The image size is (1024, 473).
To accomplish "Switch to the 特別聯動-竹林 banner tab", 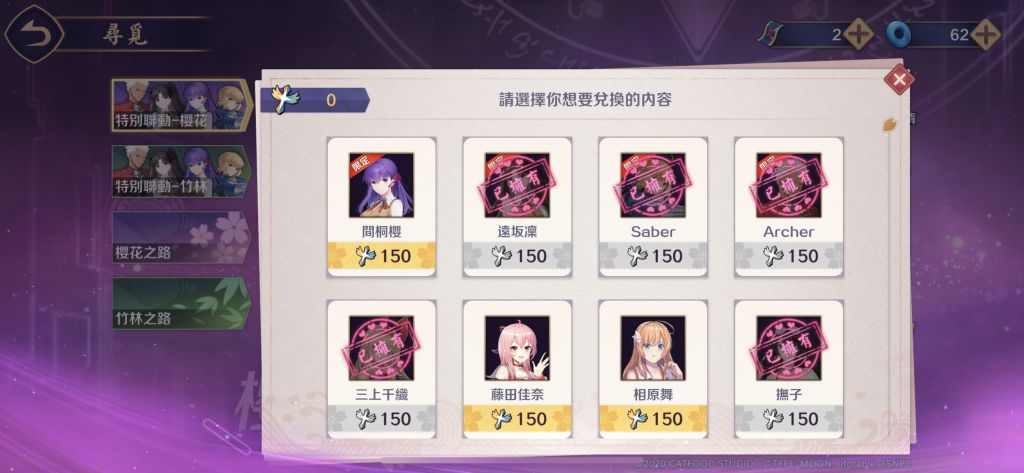I will click(182, 171).
